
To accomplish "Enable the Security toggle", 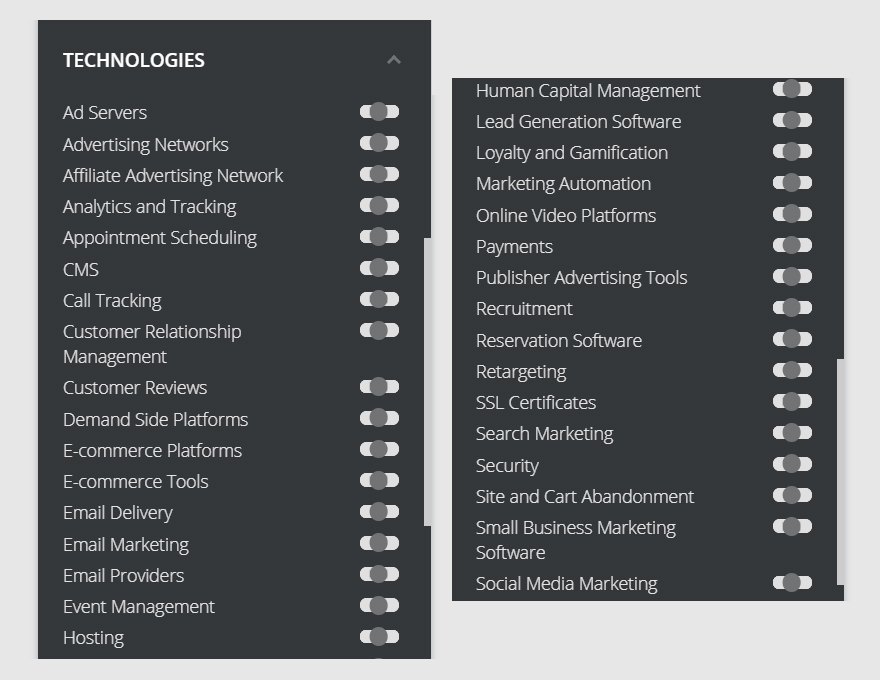I will click(792, 464).
